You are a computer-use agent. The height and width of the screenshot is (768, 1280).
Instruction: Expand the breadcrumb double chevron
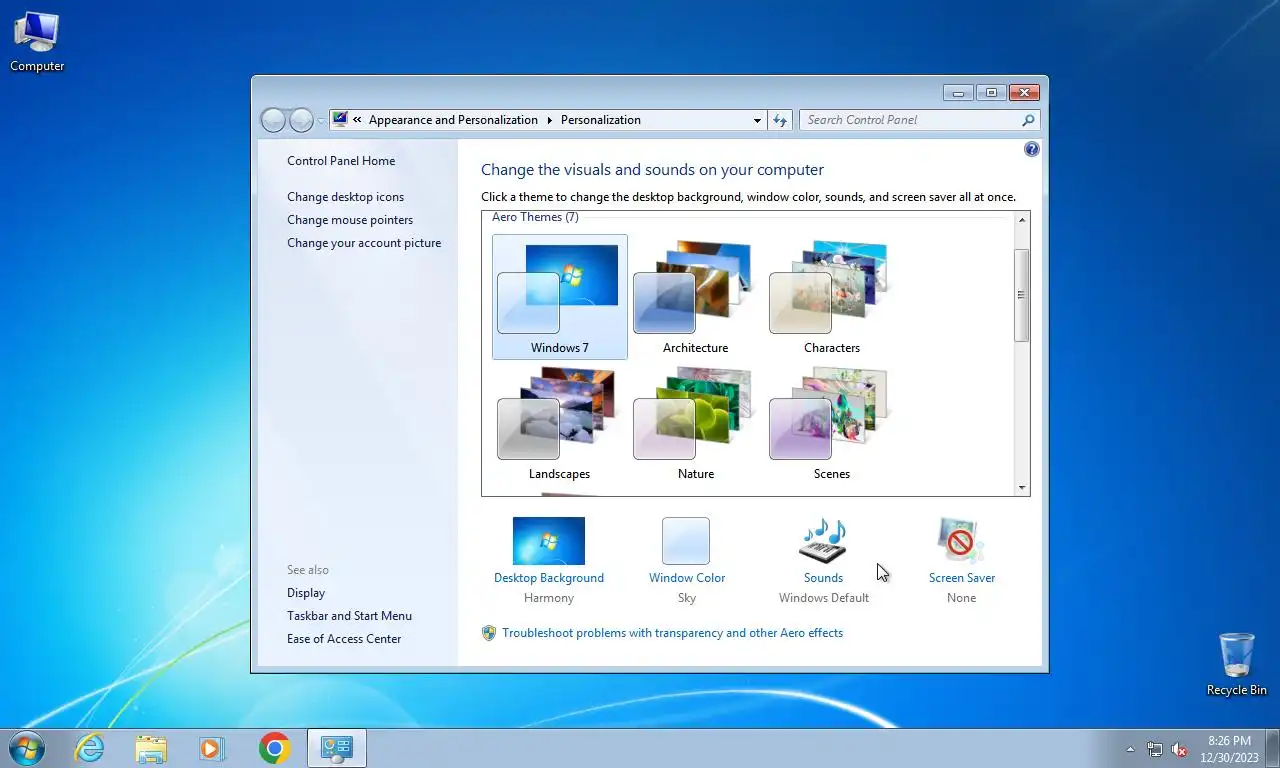pyautogui.click(x=357, y=120)
